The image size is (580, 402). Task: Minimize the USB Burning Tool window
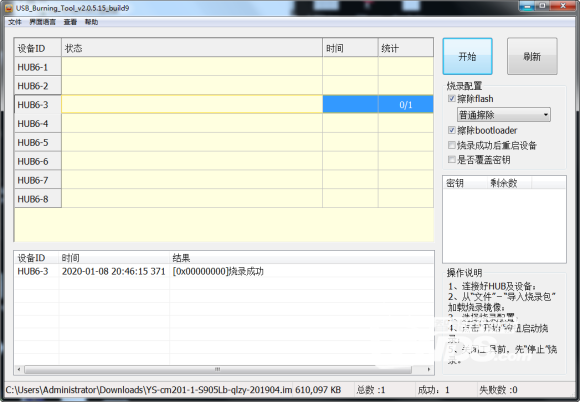click(527, 6)
